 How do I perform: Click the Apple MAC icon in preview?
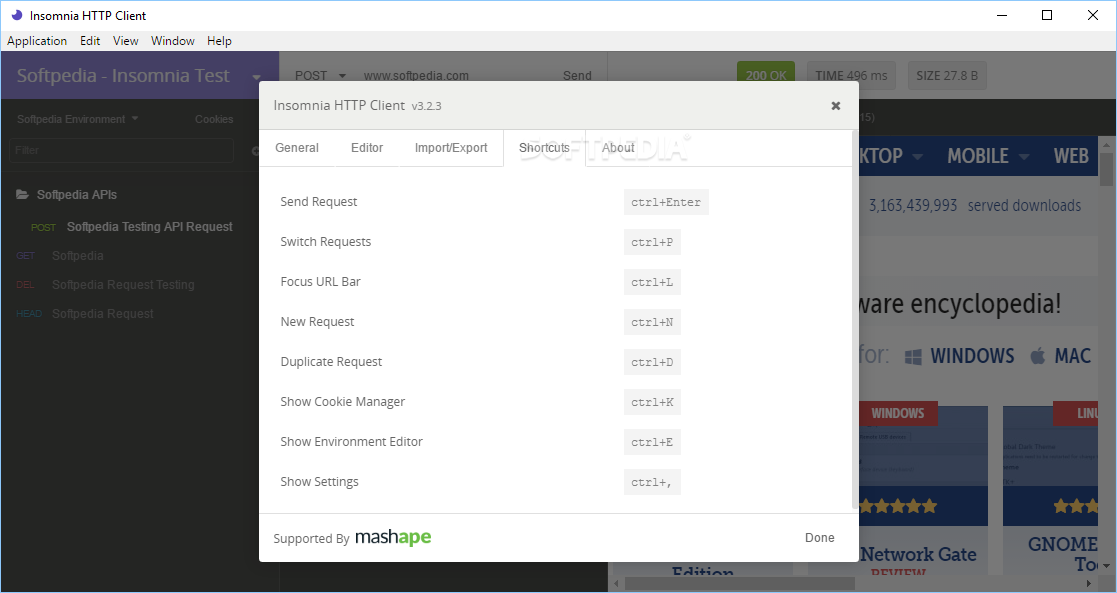(x=1038, y=356)
